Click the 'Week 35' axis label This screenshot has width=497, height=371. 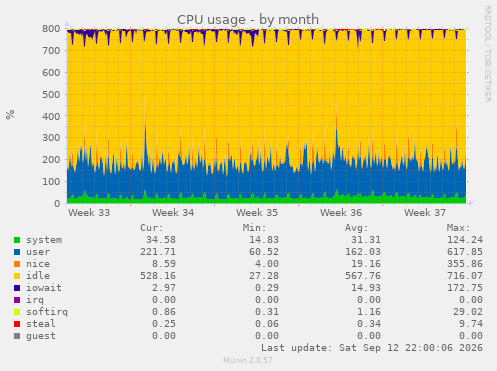[x=257, y=213]
